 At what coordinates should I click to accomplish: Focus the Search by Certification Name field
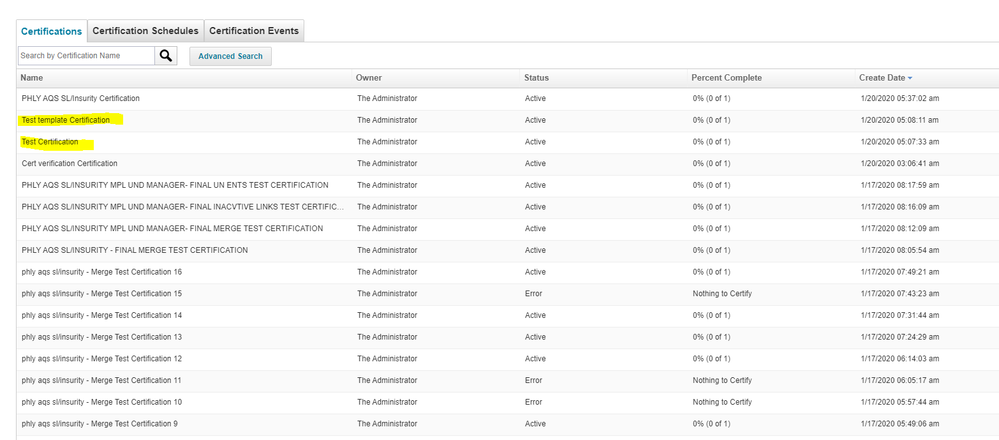(x=86, y=56)
